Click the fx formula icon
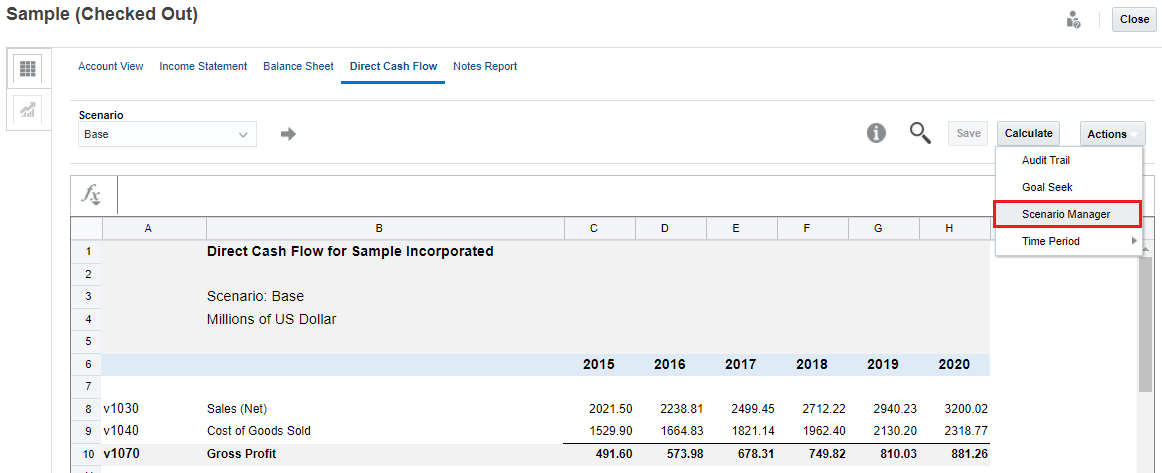The width and height of the screenshot is (1162, 473). pyautogui.click(x=92, y=195)
